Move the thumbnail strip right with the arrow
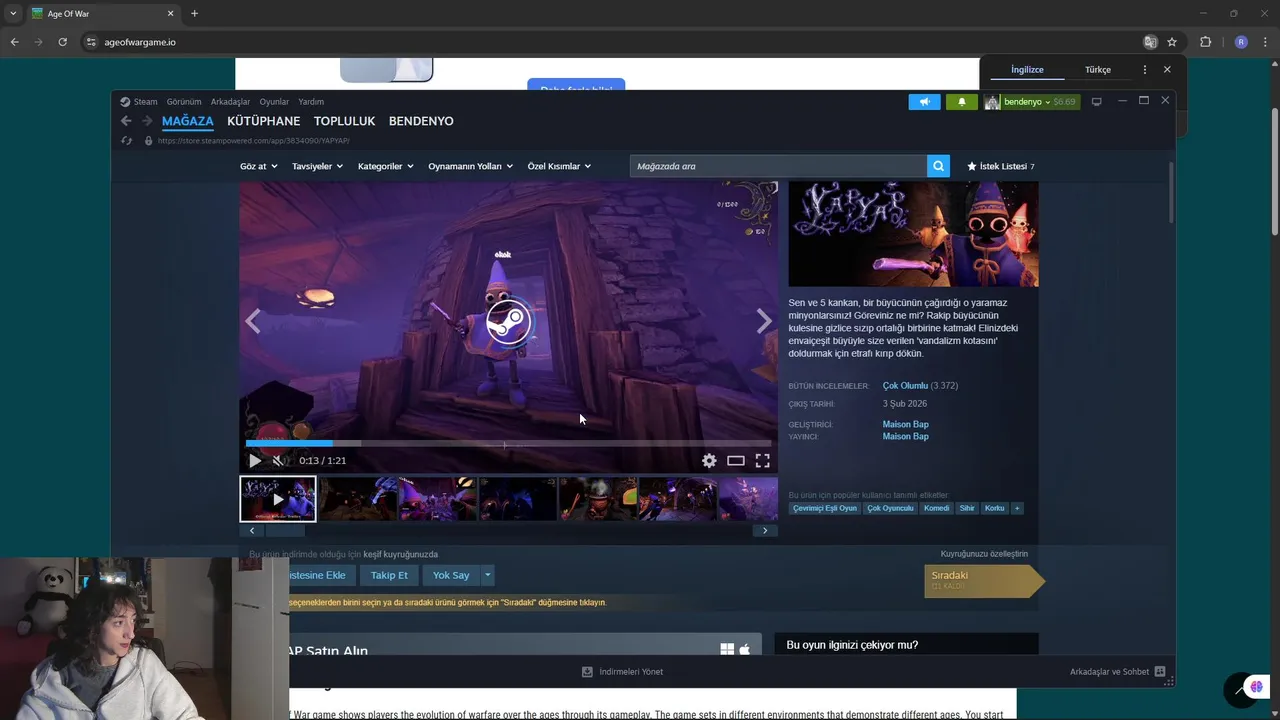The width and height of the screenshot is (1280, 720). point(765,531)
